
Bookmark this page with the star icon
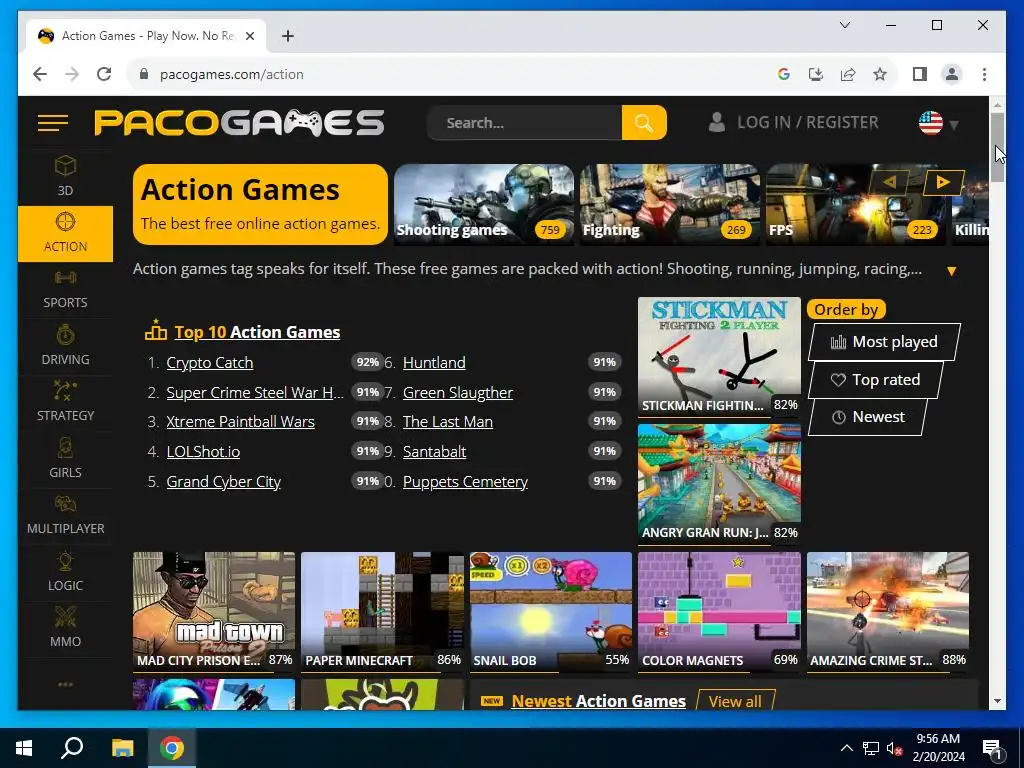point(880,74)
